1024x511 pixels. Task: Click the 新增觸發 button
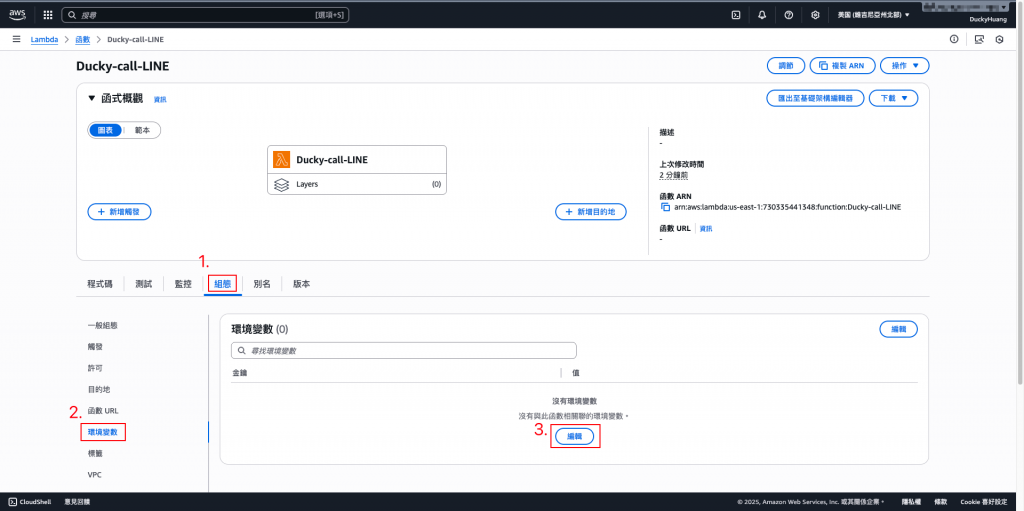click(120, 212)
